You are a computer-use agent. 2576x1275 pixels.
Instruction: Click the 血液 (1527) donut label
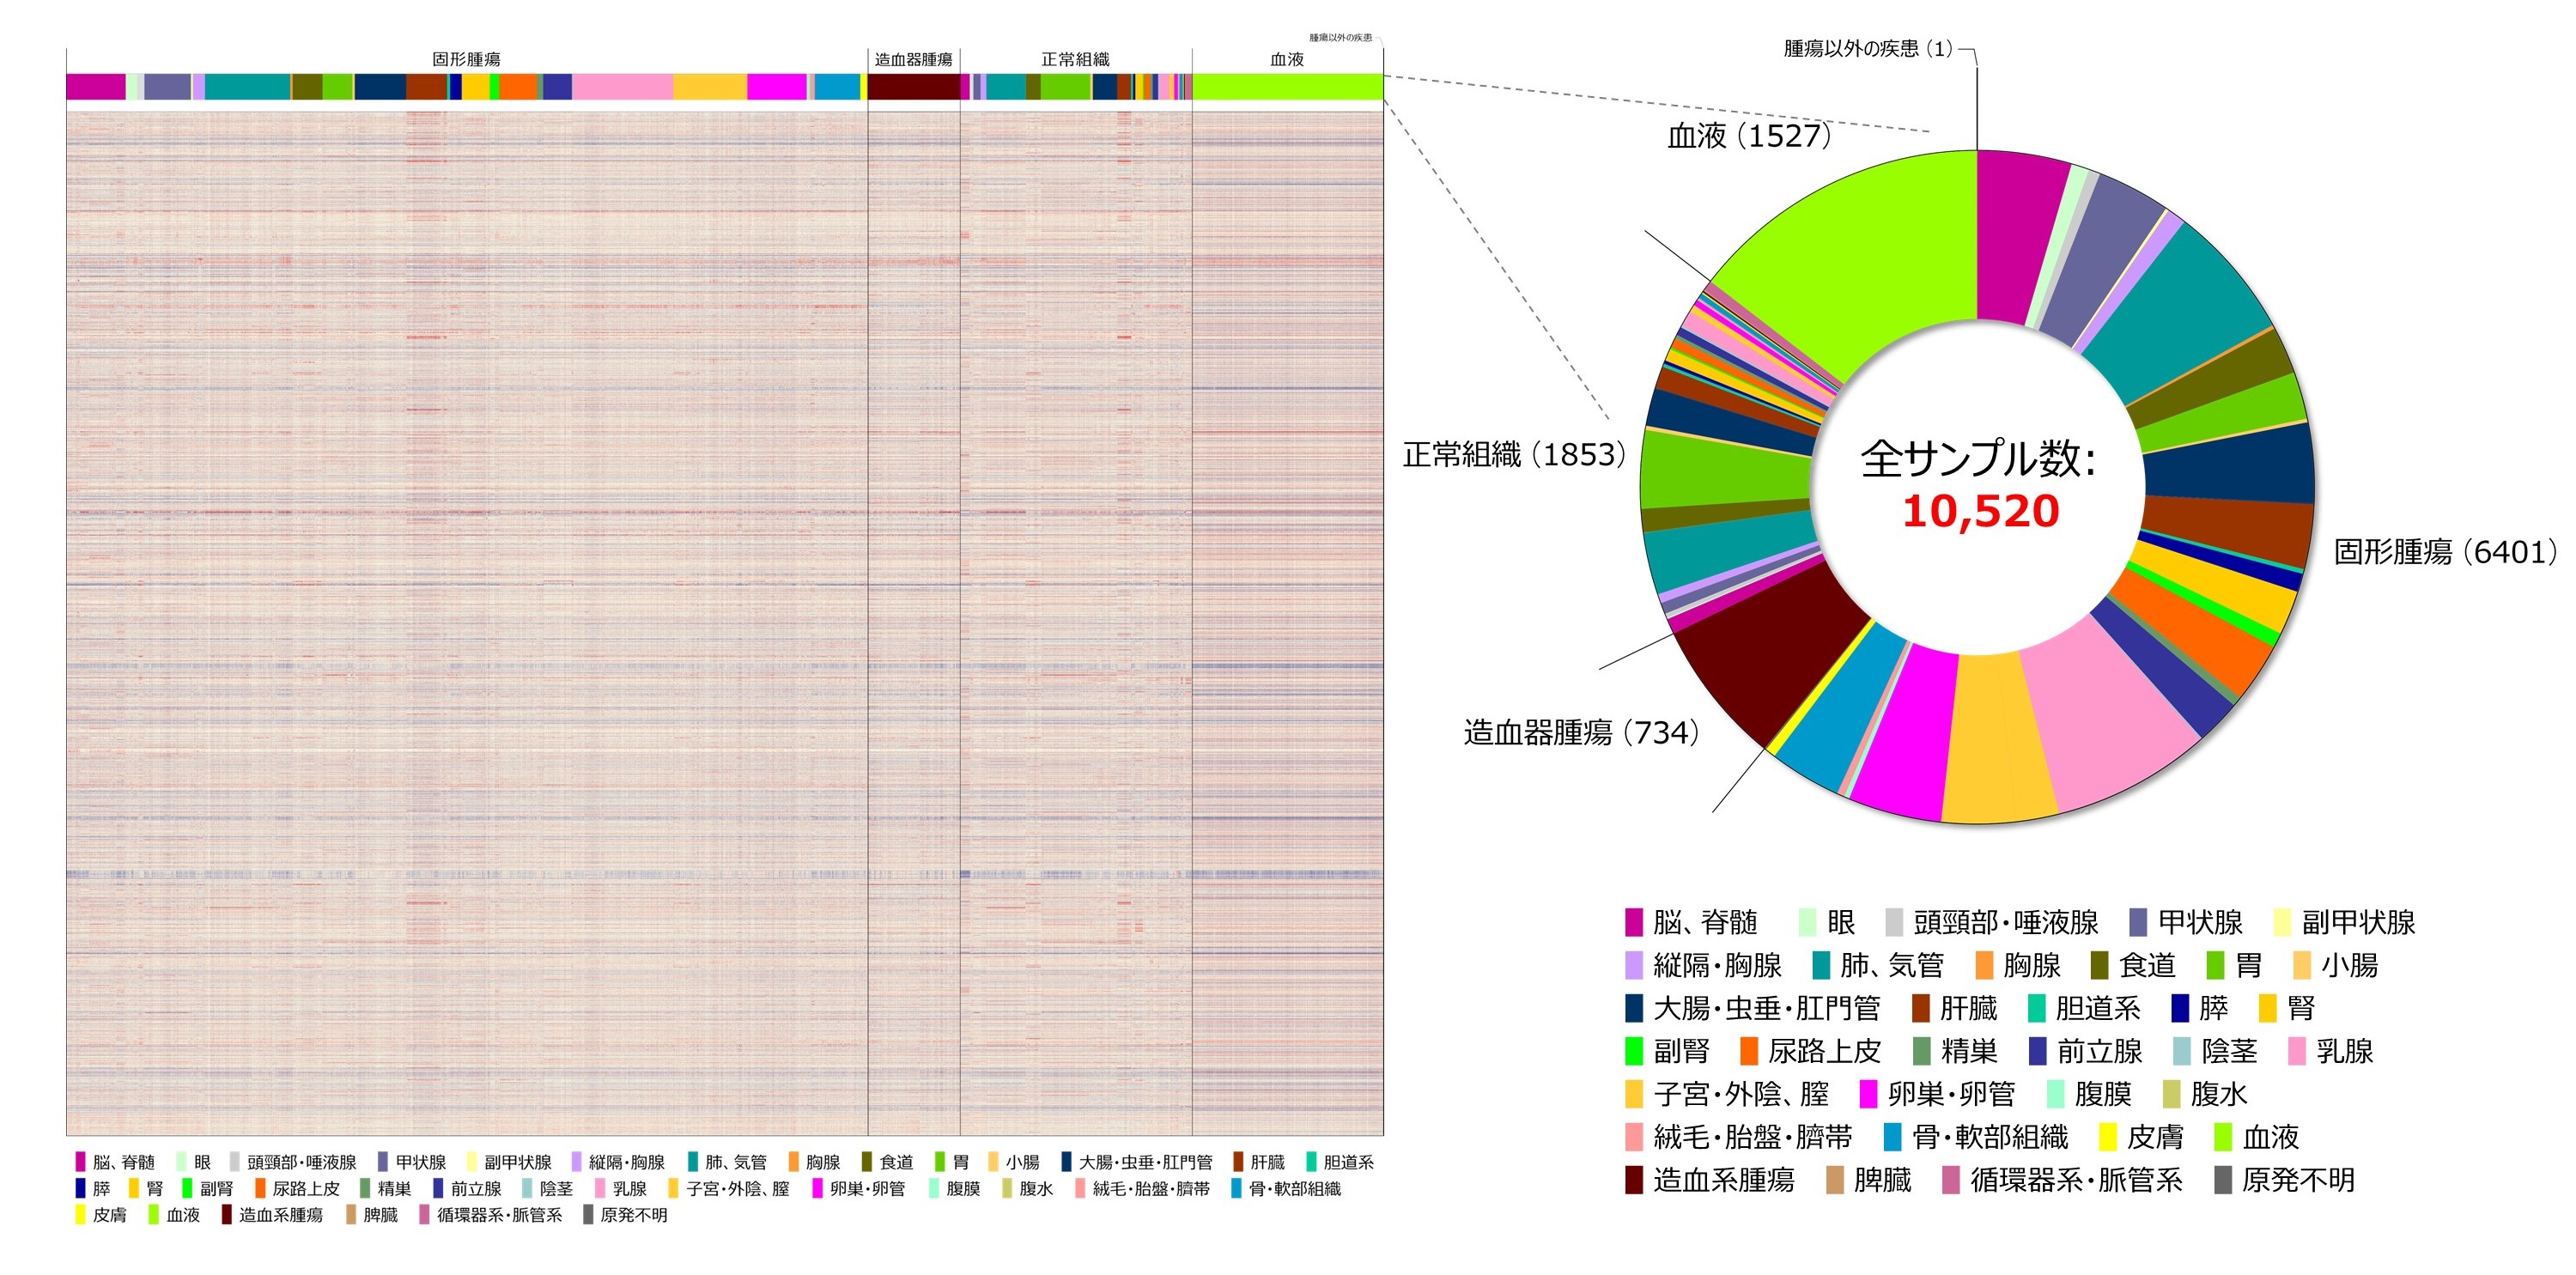(x=1748, y=136)
